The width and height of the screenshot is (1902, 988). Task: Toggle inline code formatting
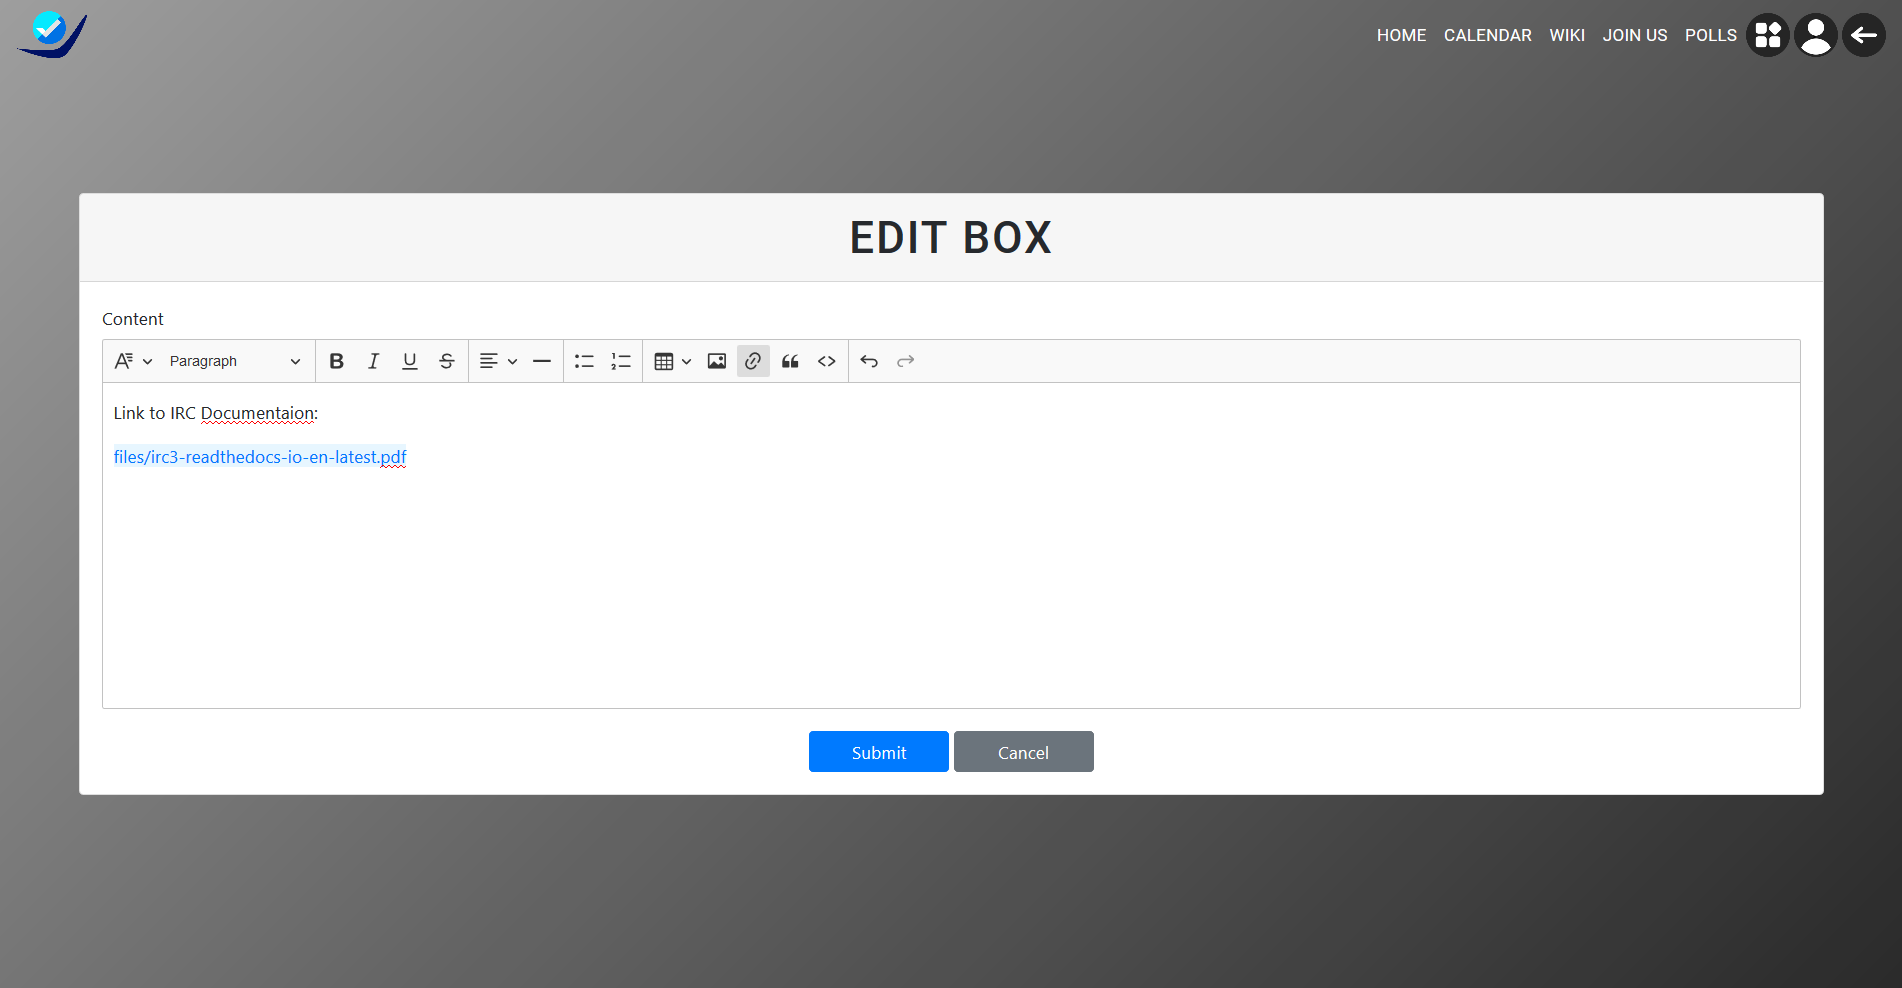tap(827, 361)
